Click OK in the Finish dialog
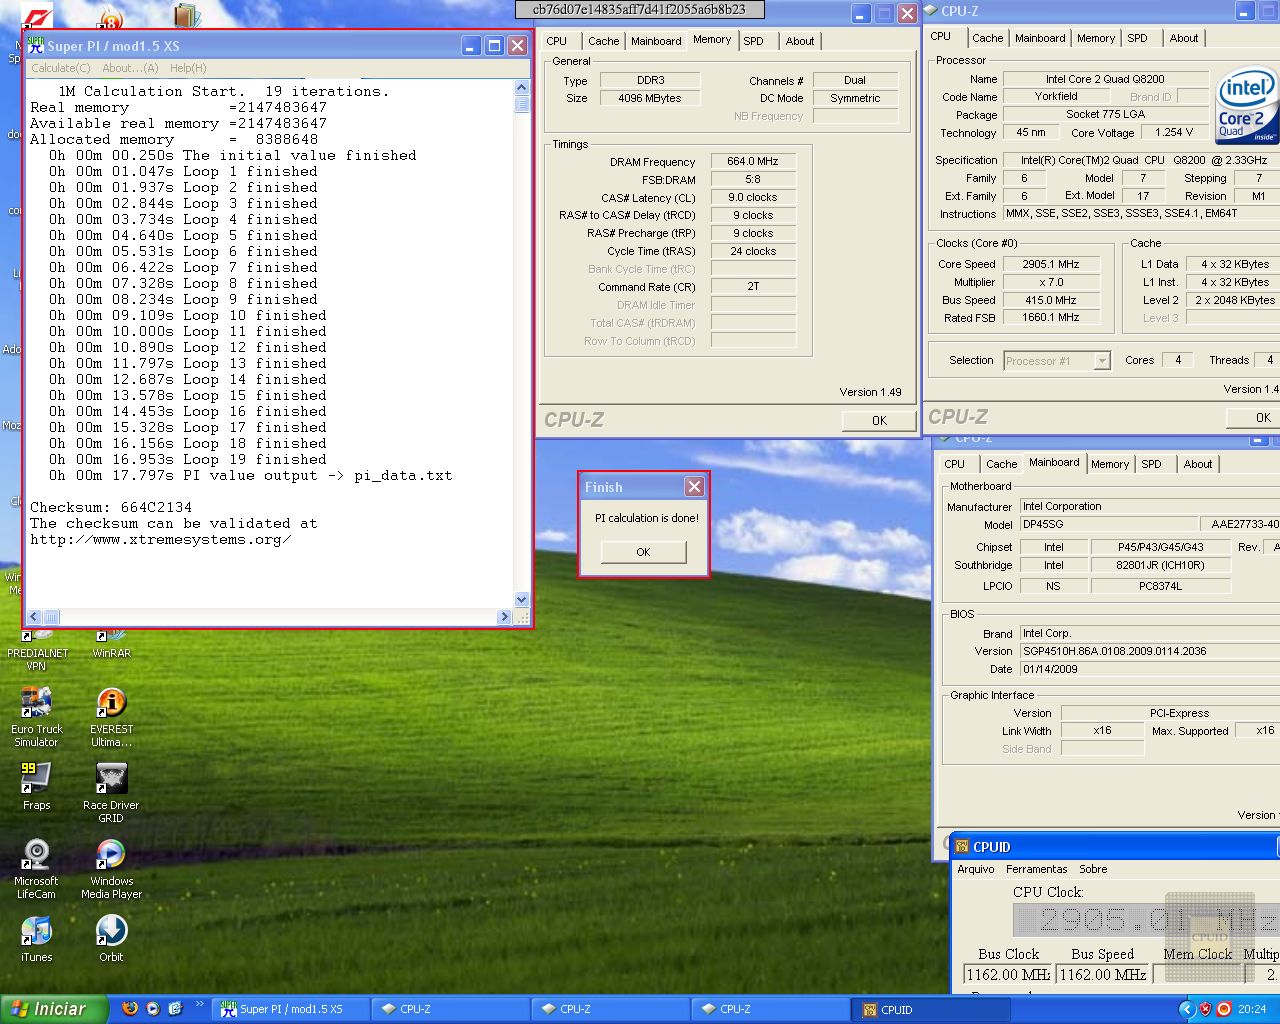1280x1024 pixels. (x=643, y=552)
